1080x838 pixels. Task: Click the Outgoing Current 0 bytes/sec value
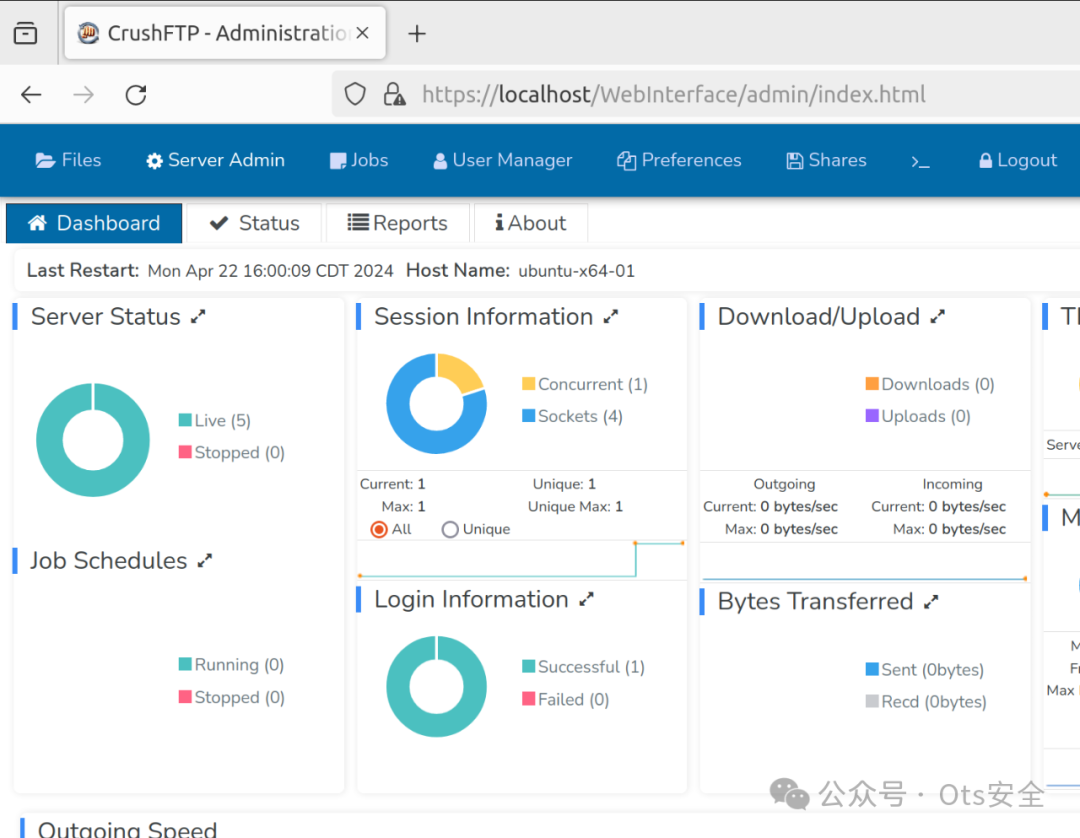coord(799,507)
